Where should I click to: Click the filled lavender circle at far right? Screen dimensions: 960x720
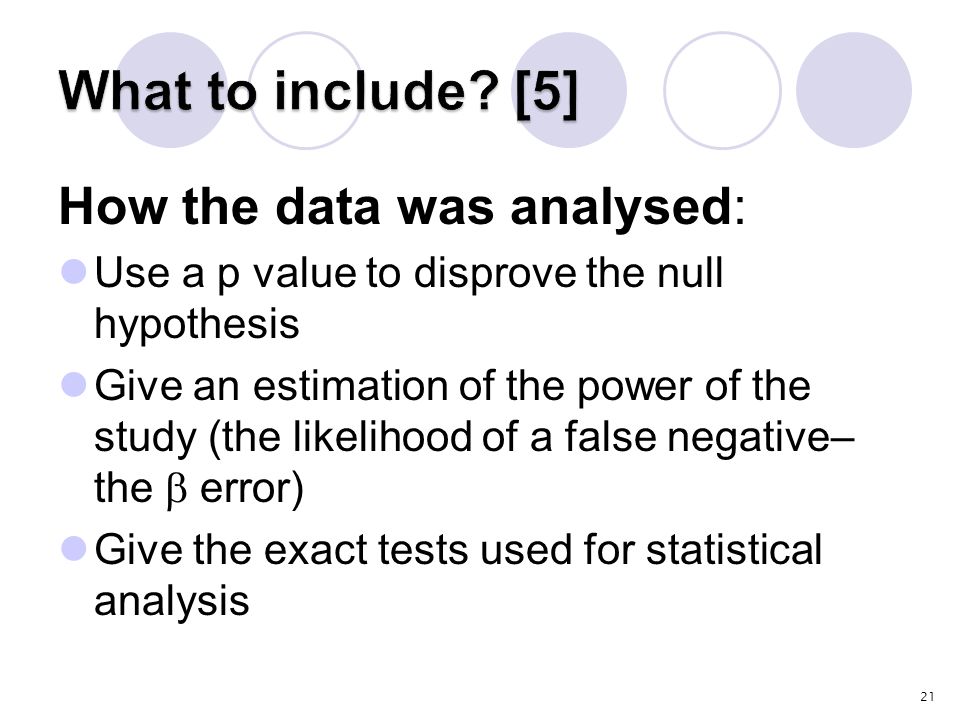point(853,90)
